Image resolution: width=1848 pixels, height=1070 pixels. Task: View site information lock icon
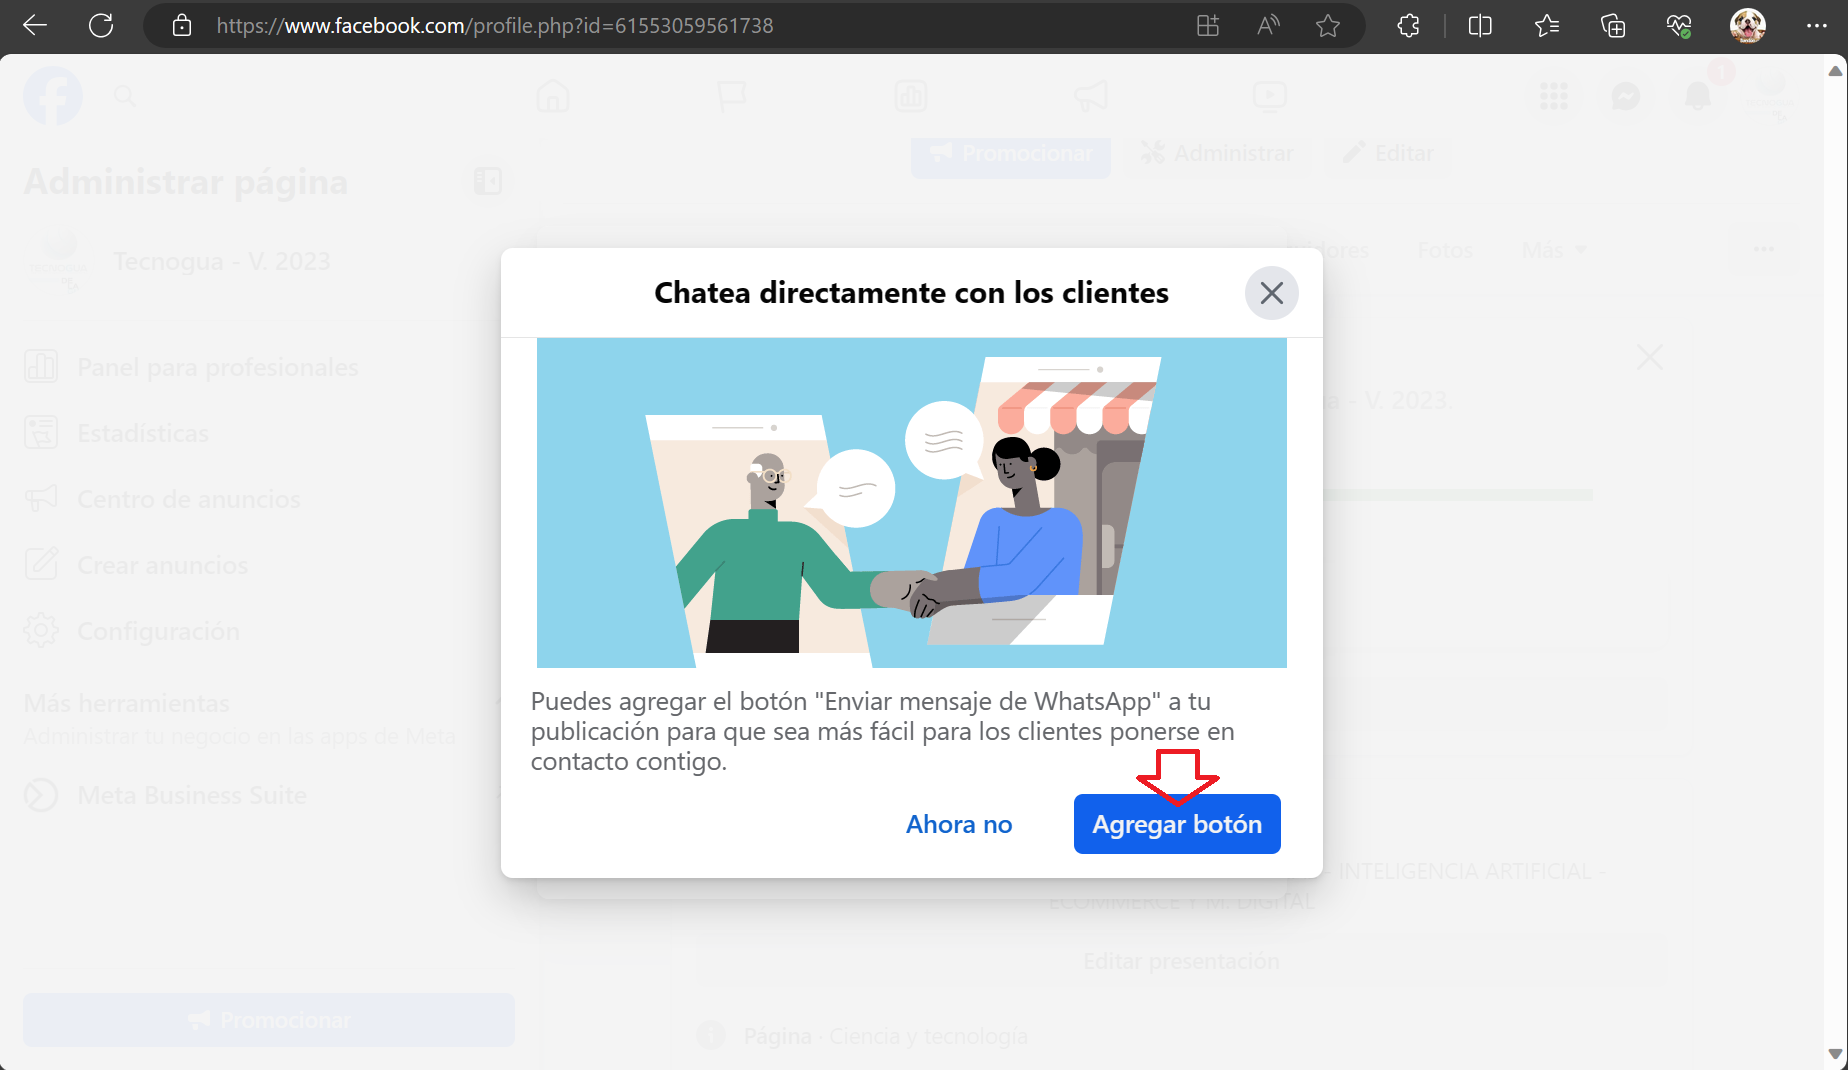[182, 26]
